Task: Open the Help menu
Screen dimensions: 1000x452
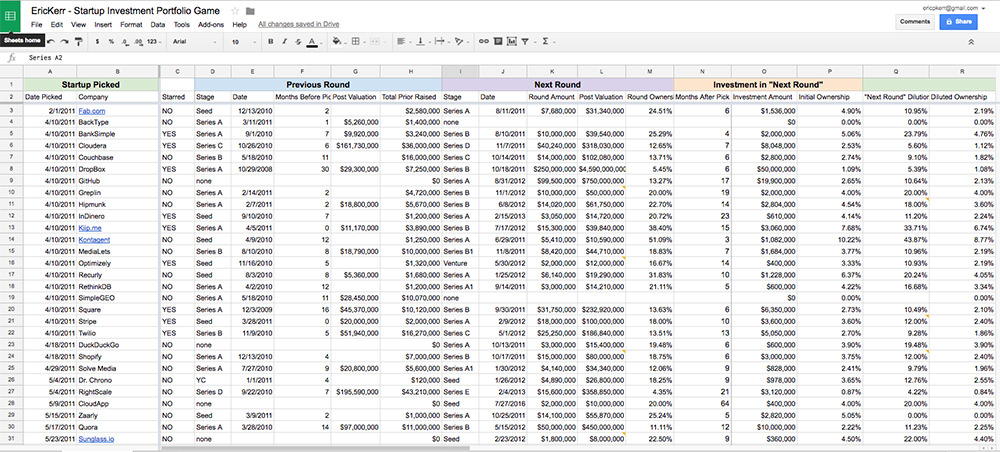Action: coord(240,24)
